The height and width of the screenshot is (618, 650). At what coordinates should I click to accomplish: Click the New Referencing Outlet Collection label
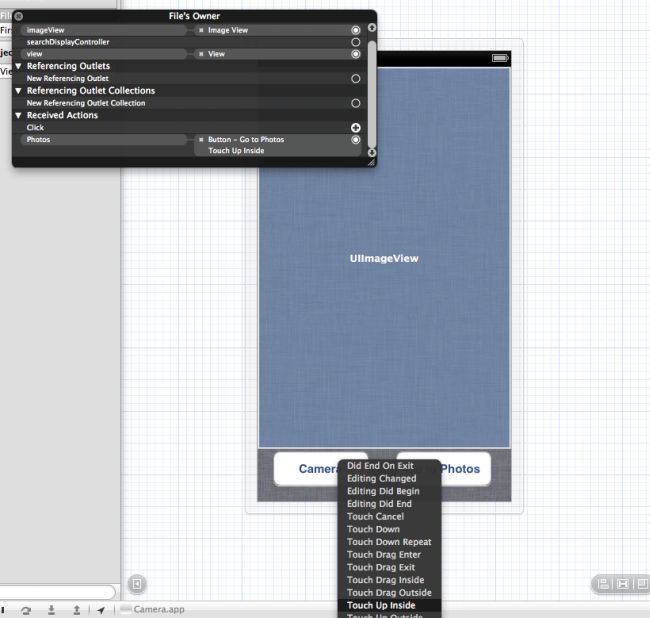[86, 103]
